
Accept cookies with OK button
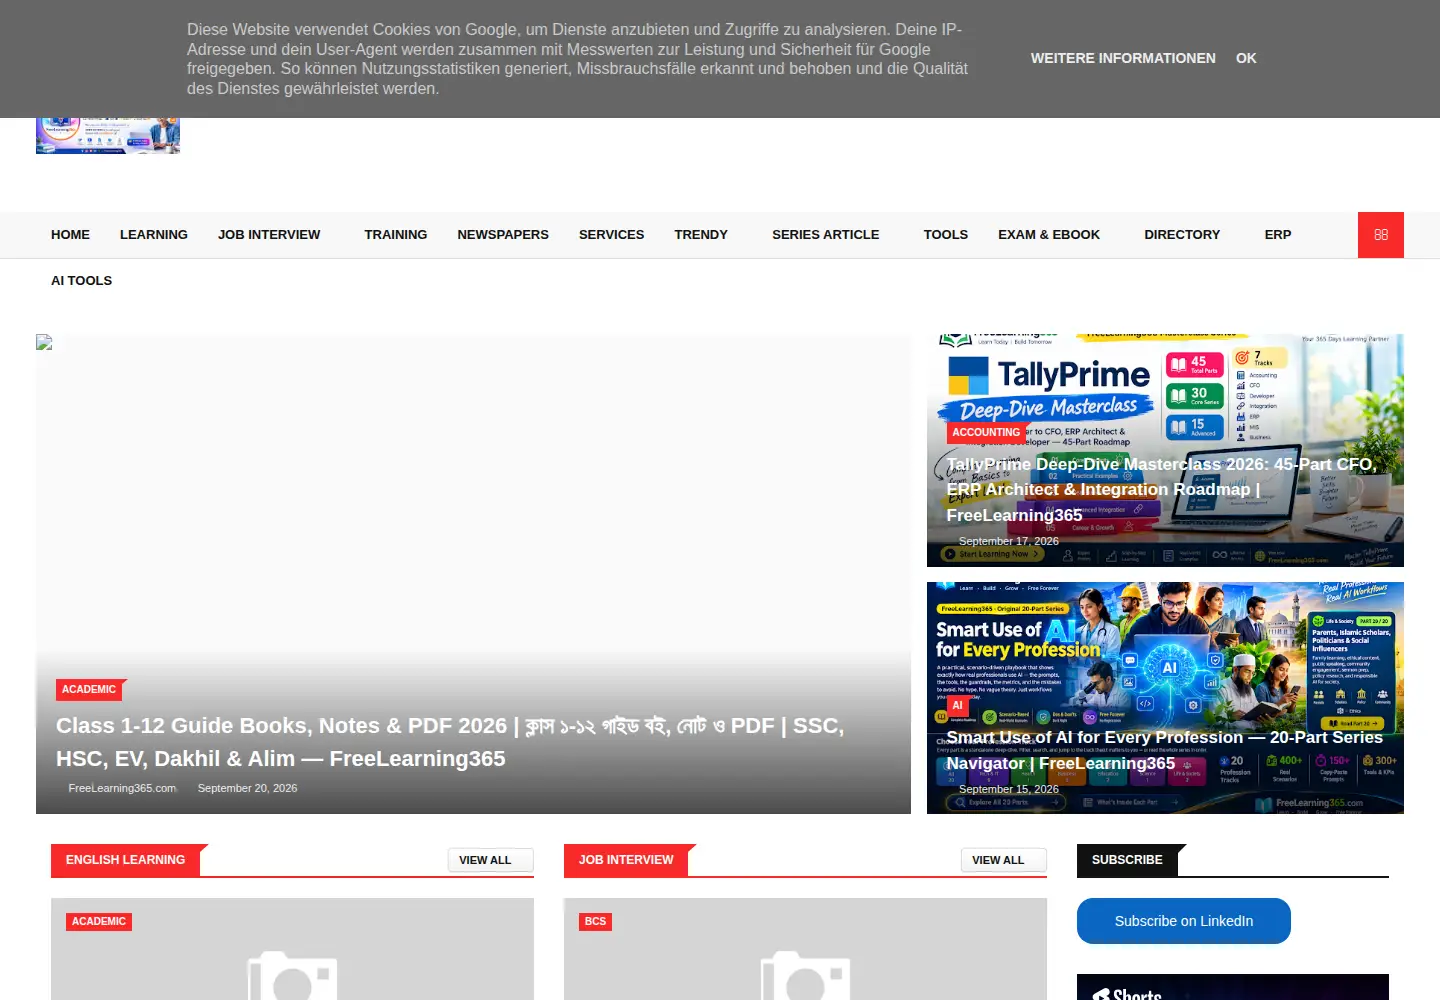pos(1246,58)
